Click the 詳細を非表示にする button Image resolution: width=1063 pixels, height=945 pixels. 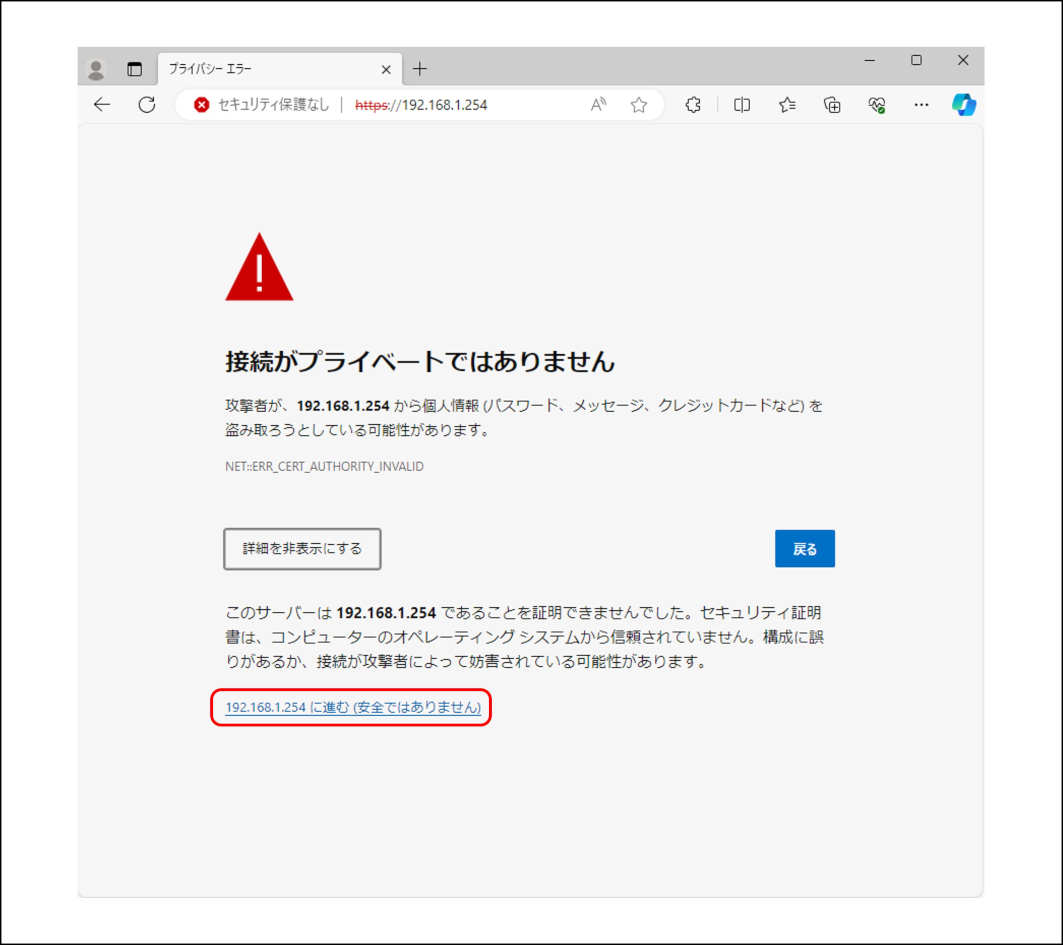pos(302,548)
